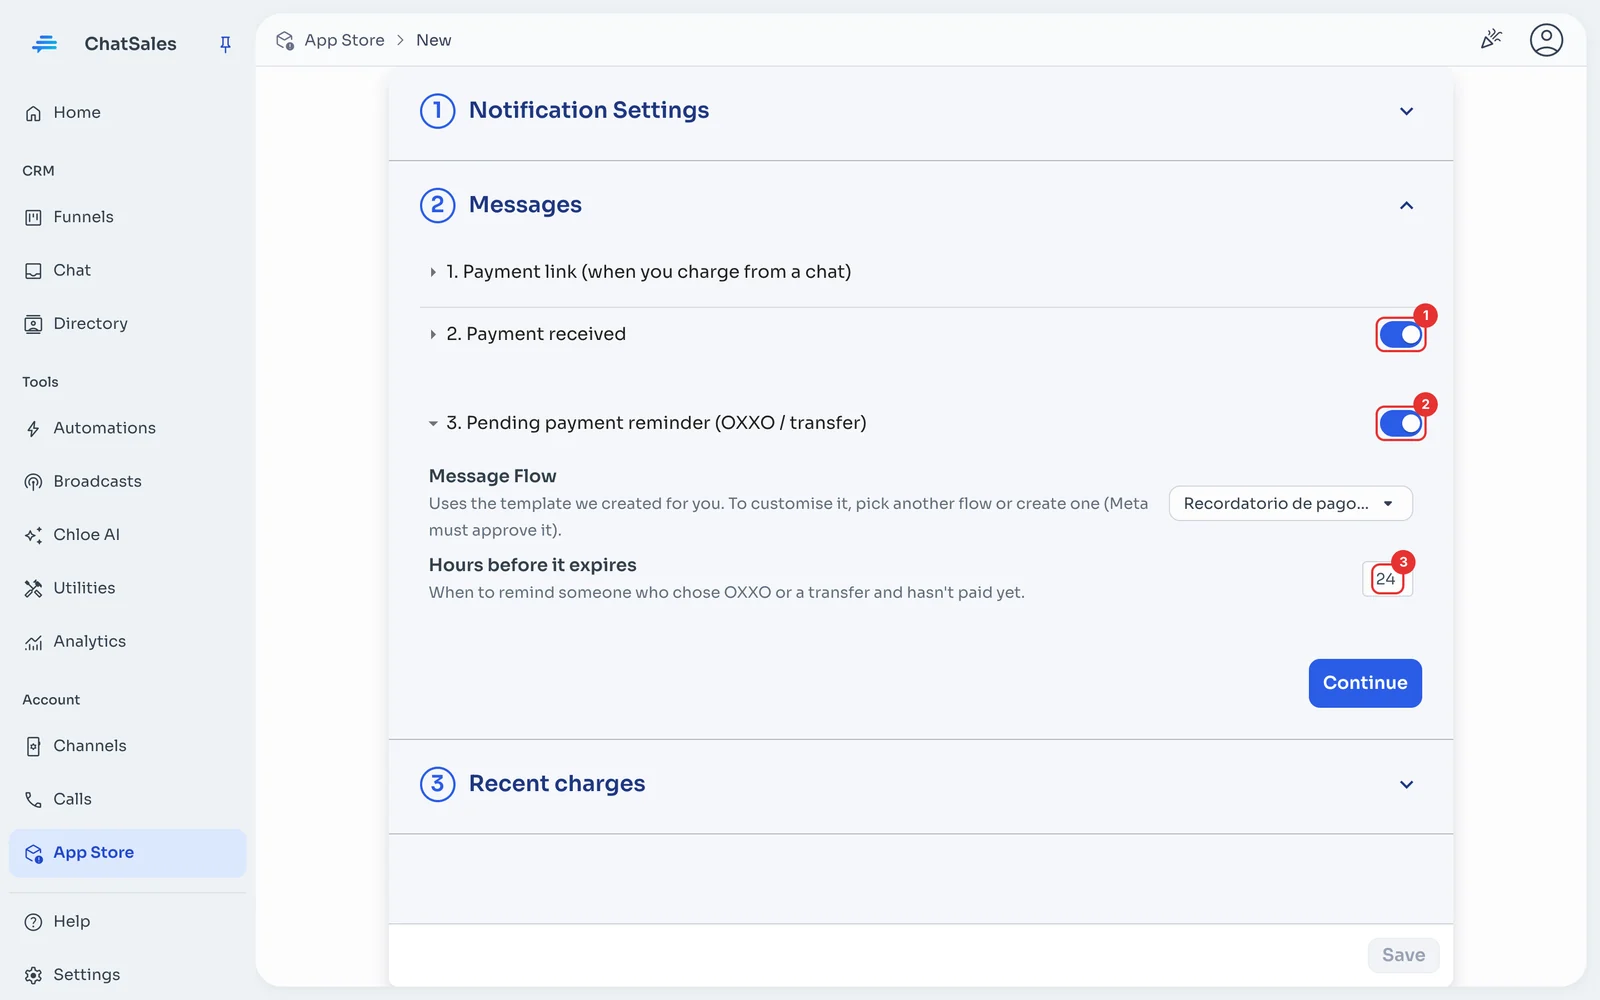Open Chat from the sidebar
Screen dimensions: 1600x1000
(x=127, y=271)
